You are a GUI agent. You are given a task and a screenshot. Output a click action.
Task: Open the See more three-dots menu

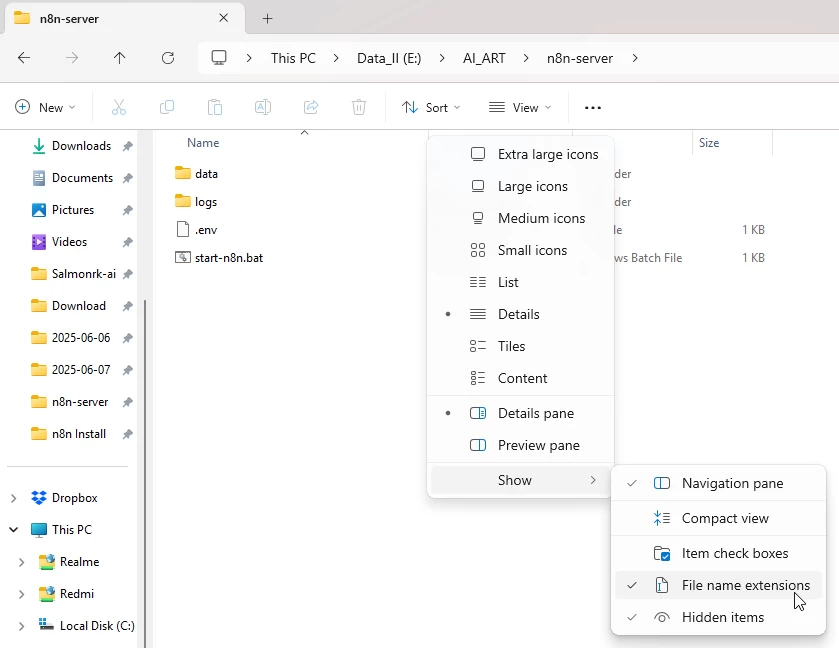pos(593,107)
